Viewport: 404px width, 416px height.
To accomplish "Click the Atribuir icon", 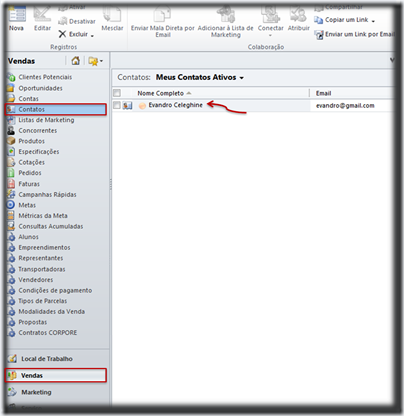I will tap(298, 15).
